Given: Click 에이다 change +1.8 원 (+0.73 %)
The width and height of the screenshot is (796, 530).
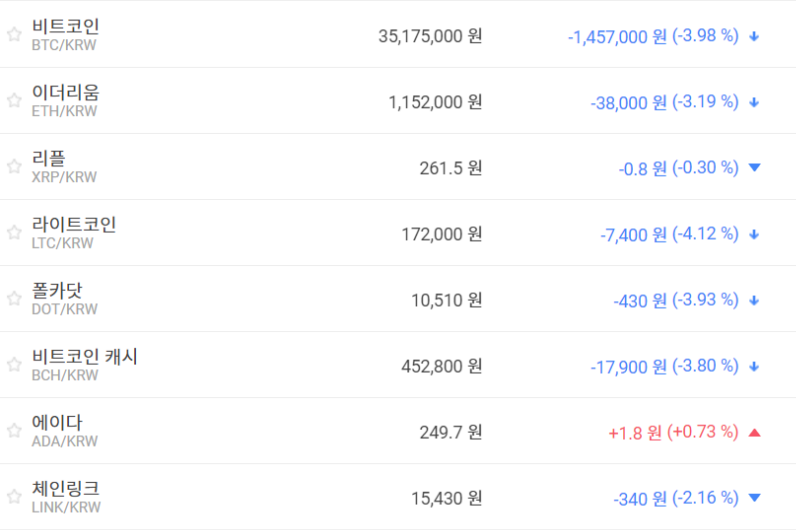Looking at the screenshot, I should click(x=673, y=432).
